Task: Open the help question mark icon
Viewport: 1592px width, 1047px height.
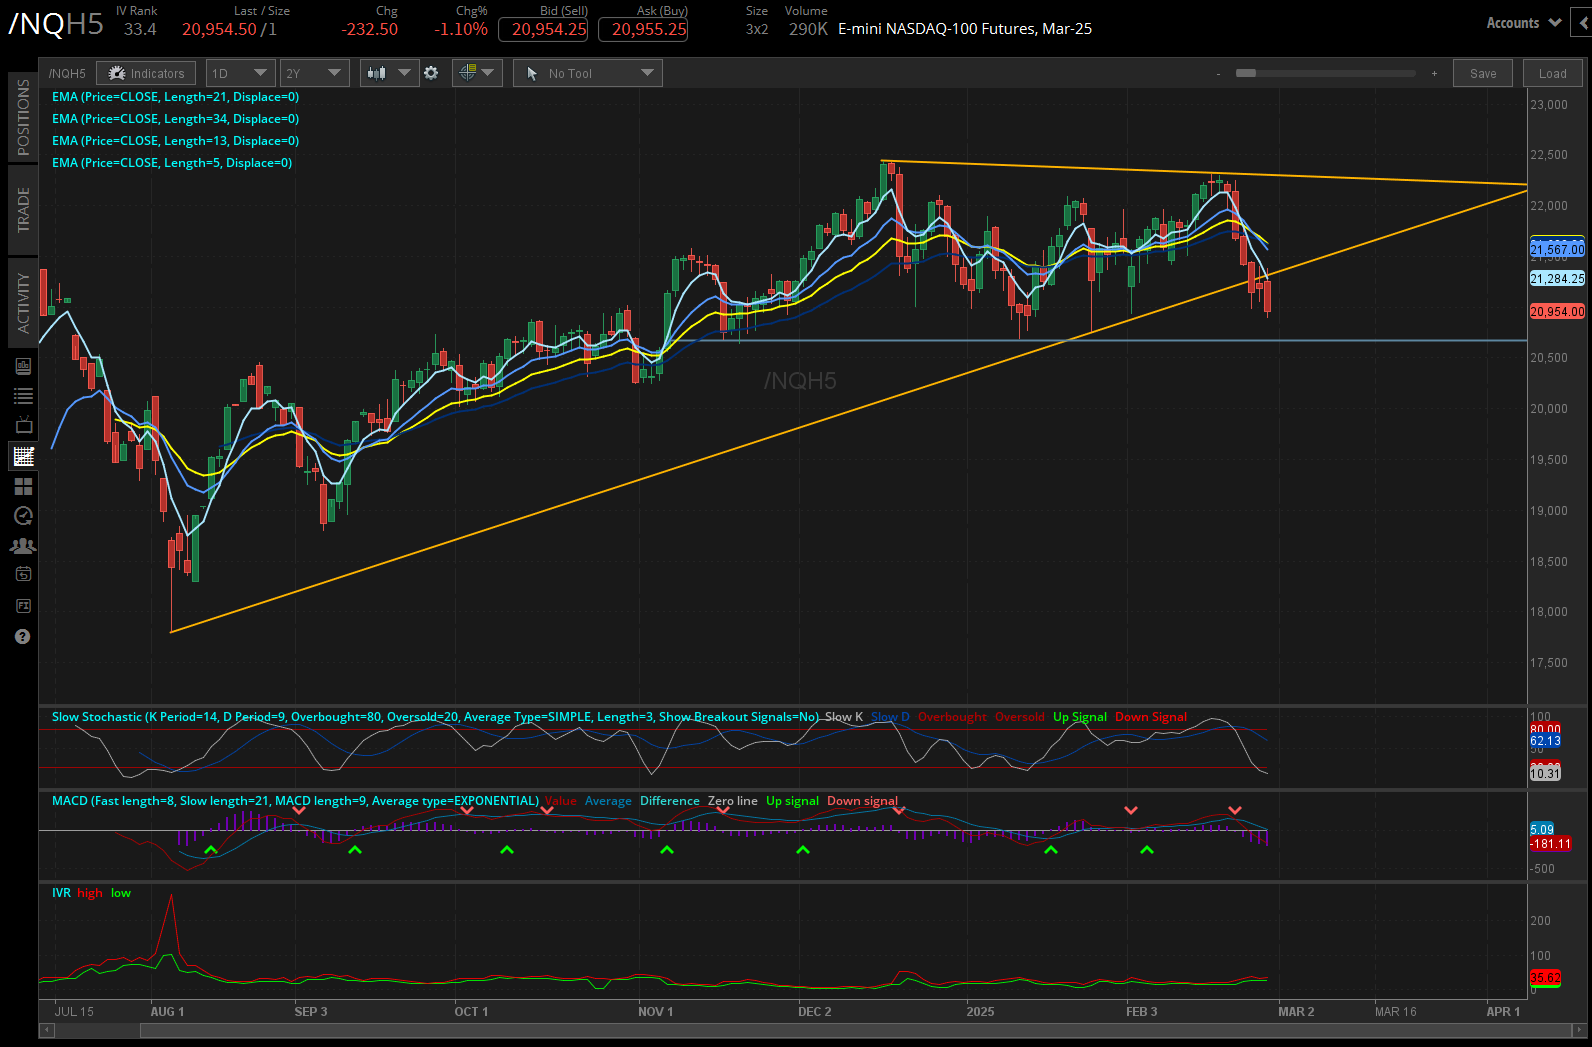Action: point(23,637)
